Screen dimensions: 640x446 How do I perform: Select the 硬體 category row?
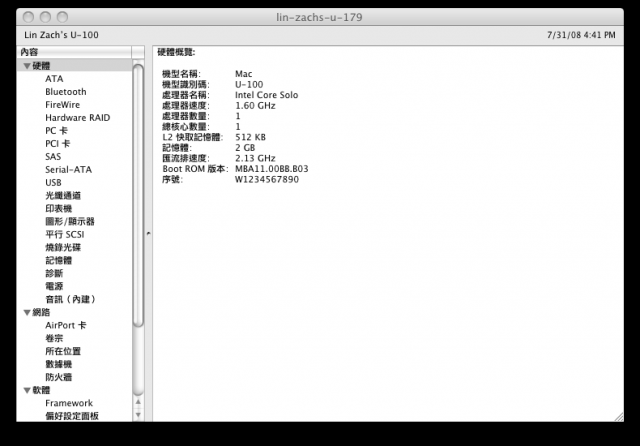pyautogui.click(x=74, y=66)
